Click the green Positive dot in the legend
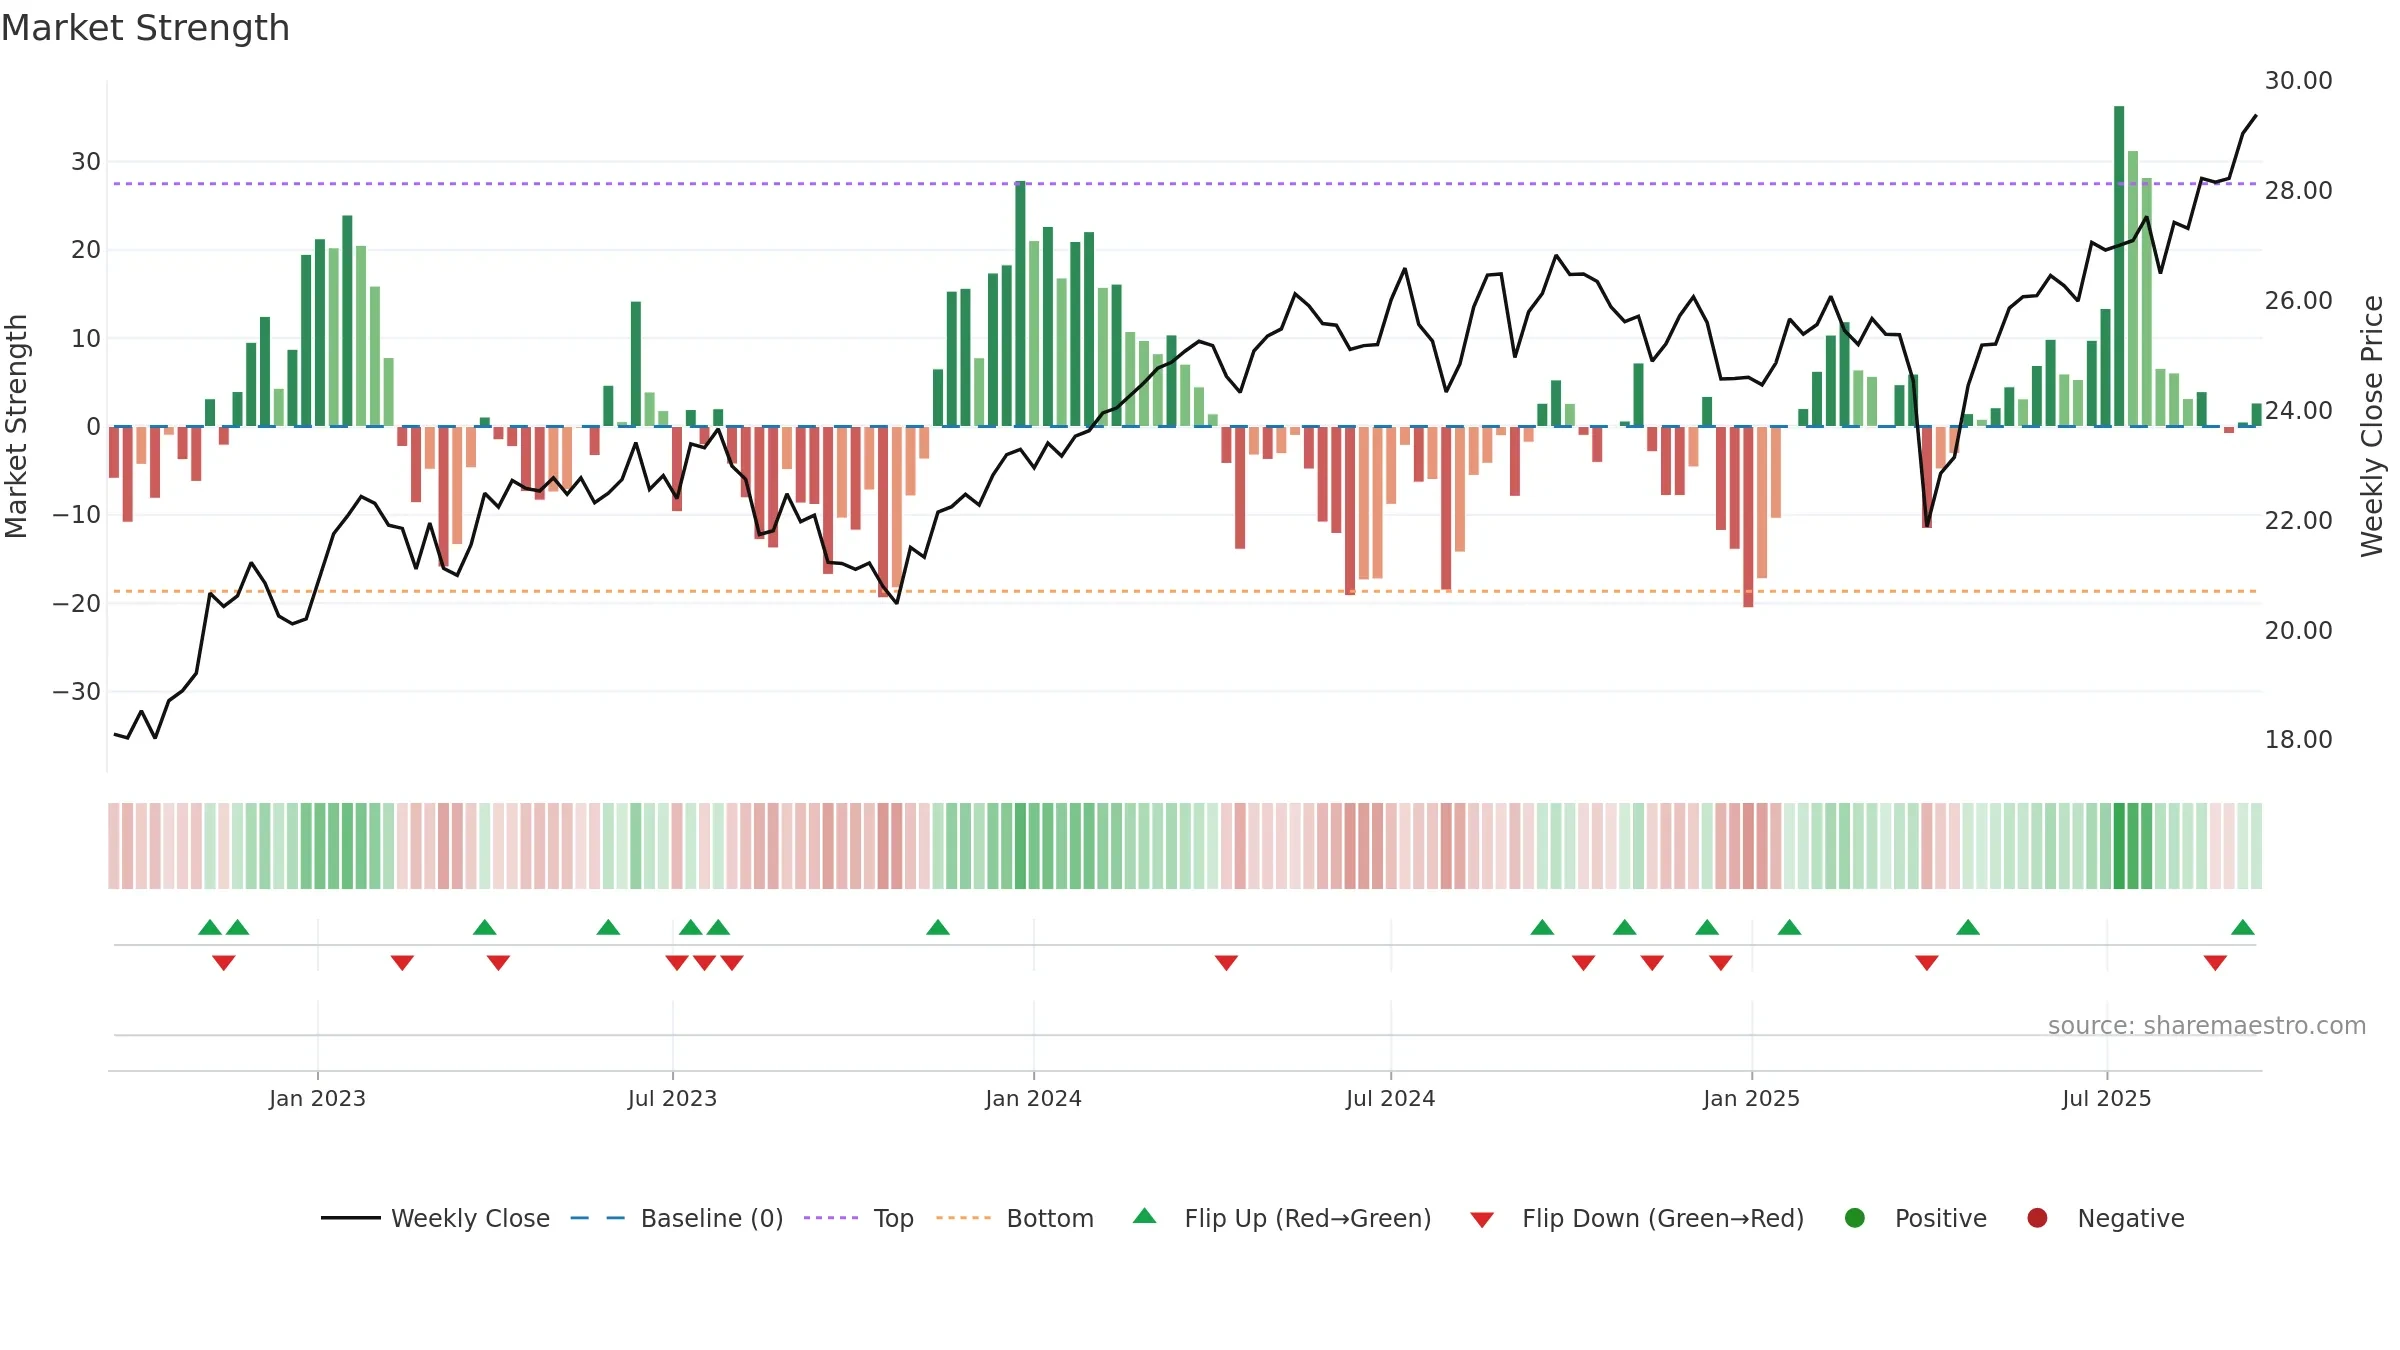The image size is (2400, 1350). click(x=1855, y=1218)
